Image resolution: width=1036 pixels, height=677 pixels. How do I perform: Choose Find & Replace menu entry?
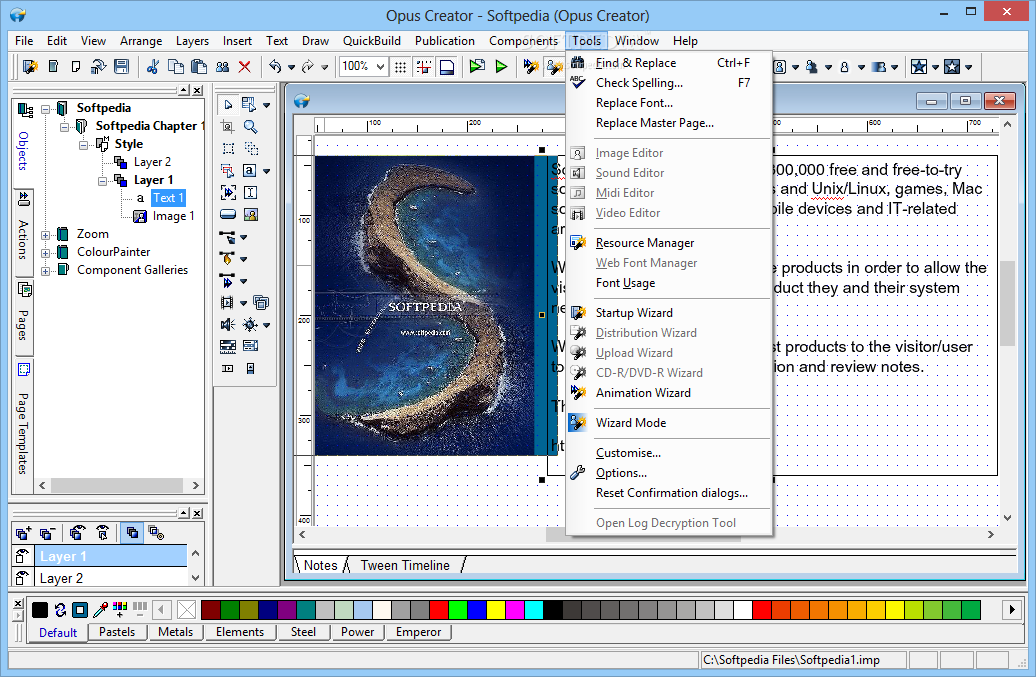[669, 63]
